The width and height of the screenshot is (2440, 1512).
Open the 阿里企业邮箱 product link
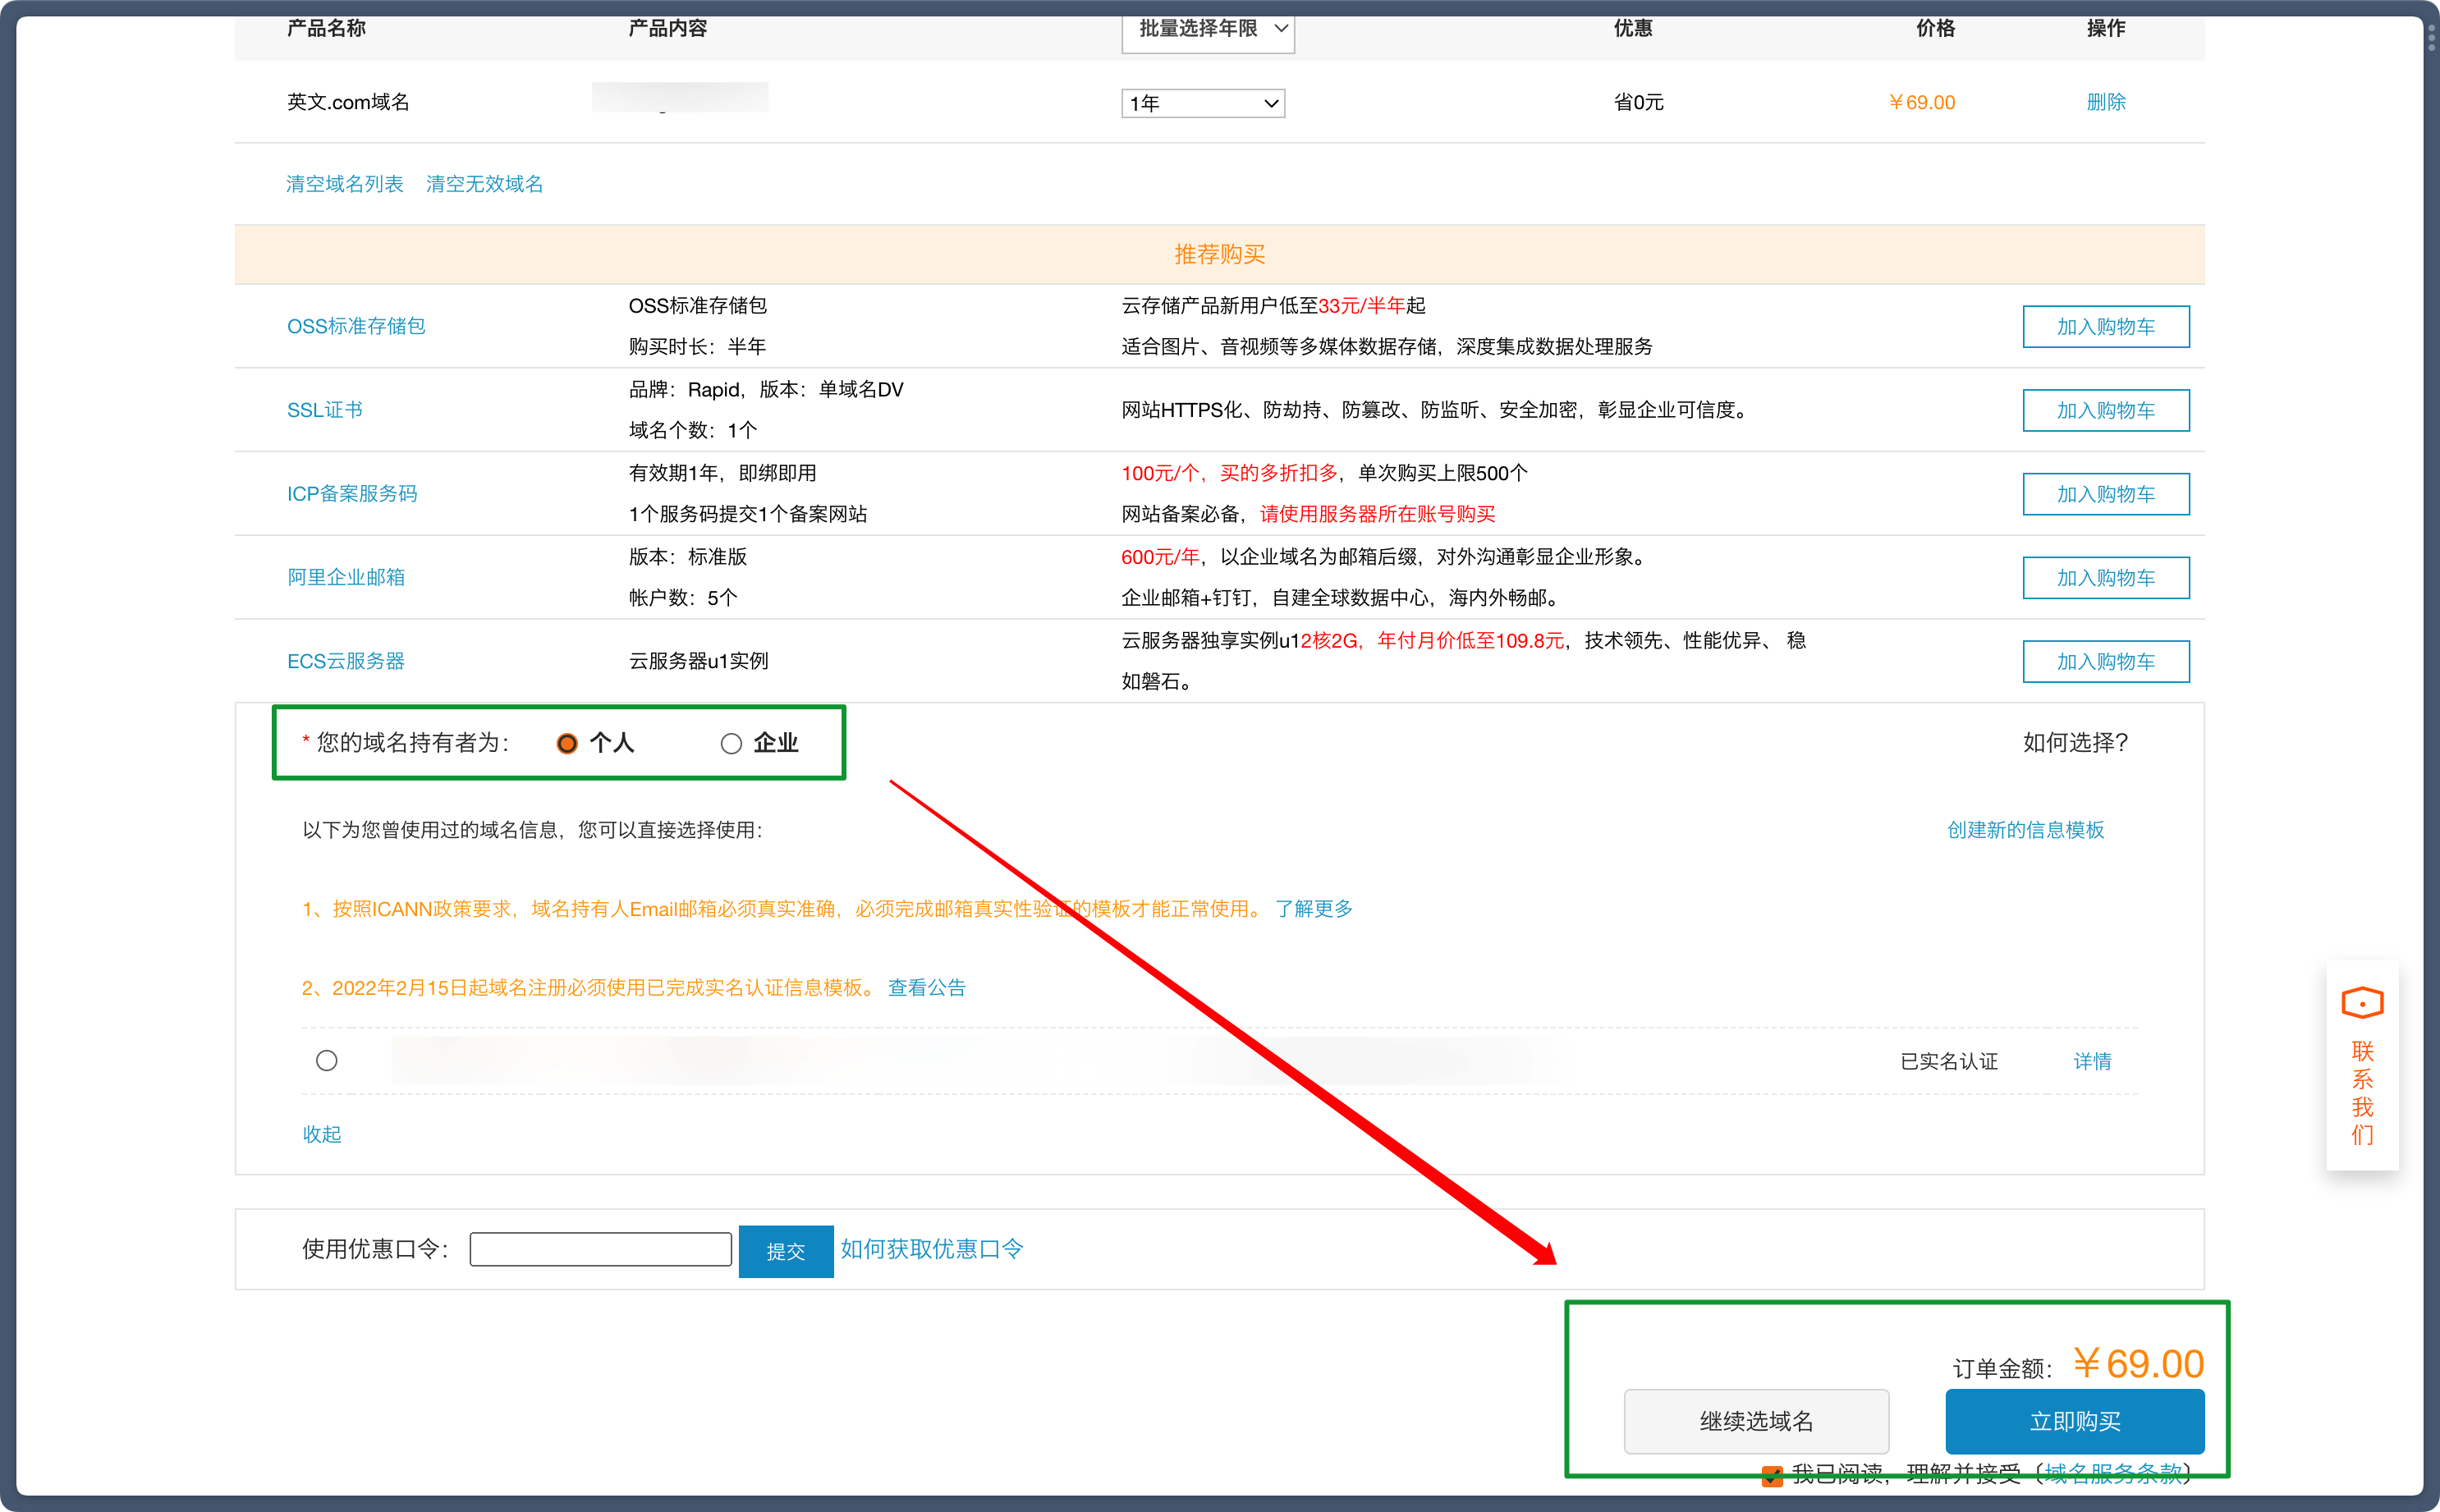(x=346, y=577)
